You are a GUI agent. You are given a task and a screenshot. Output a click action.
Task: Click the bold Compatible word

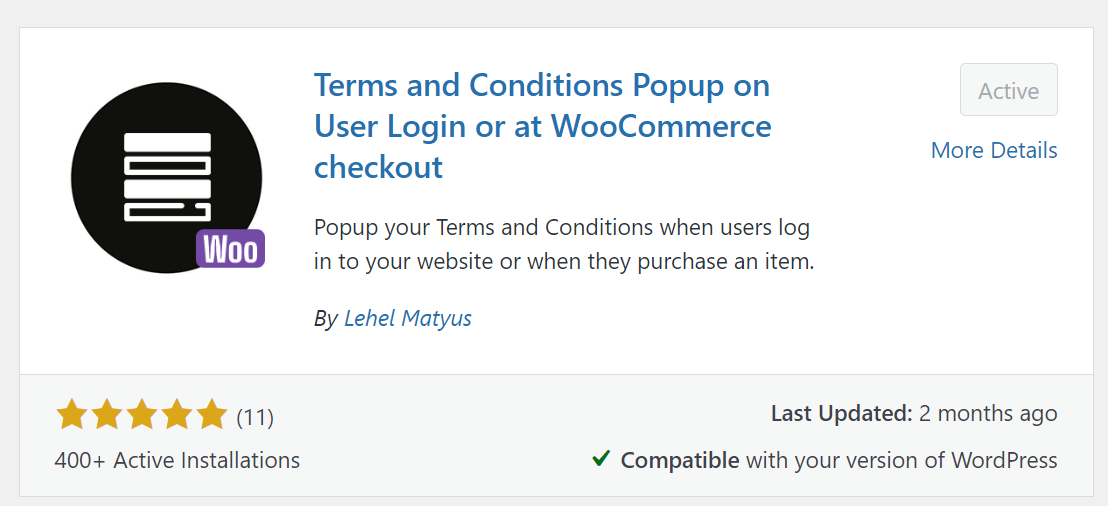click(x=680, y=460)
